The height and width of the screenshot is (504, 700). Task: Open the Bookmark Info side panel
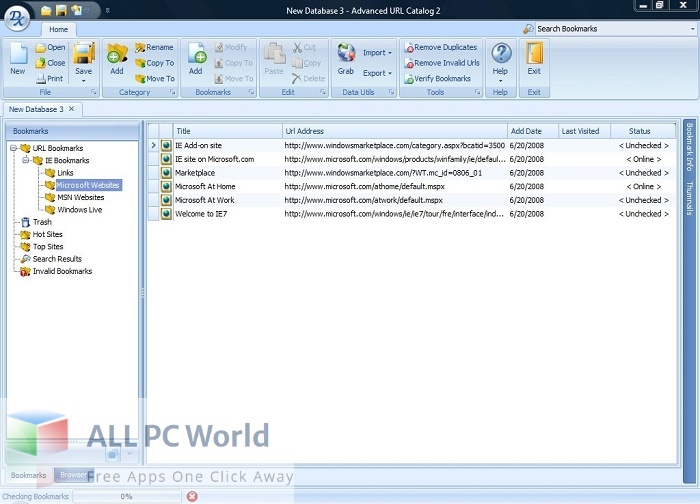pos(690,147)
